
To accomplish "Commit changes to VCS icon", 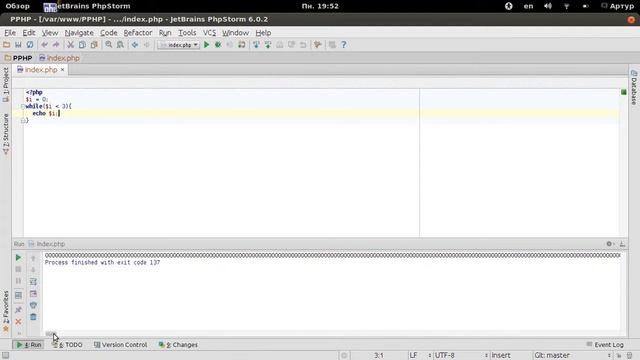I will [268, 45].
